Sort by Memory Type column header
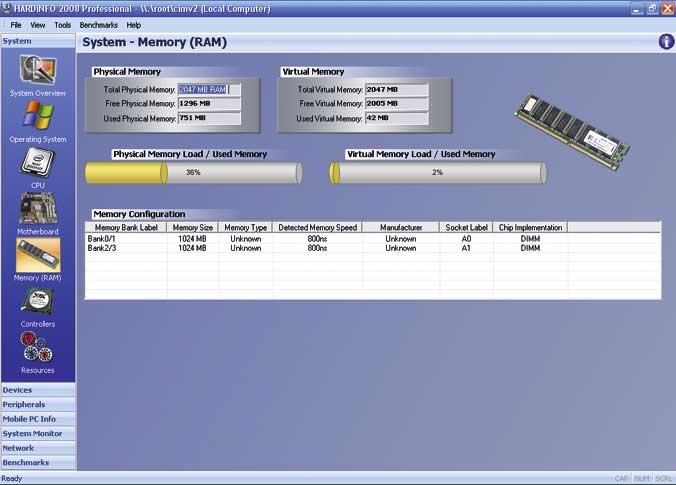676x485 pixels. (245, 227)
